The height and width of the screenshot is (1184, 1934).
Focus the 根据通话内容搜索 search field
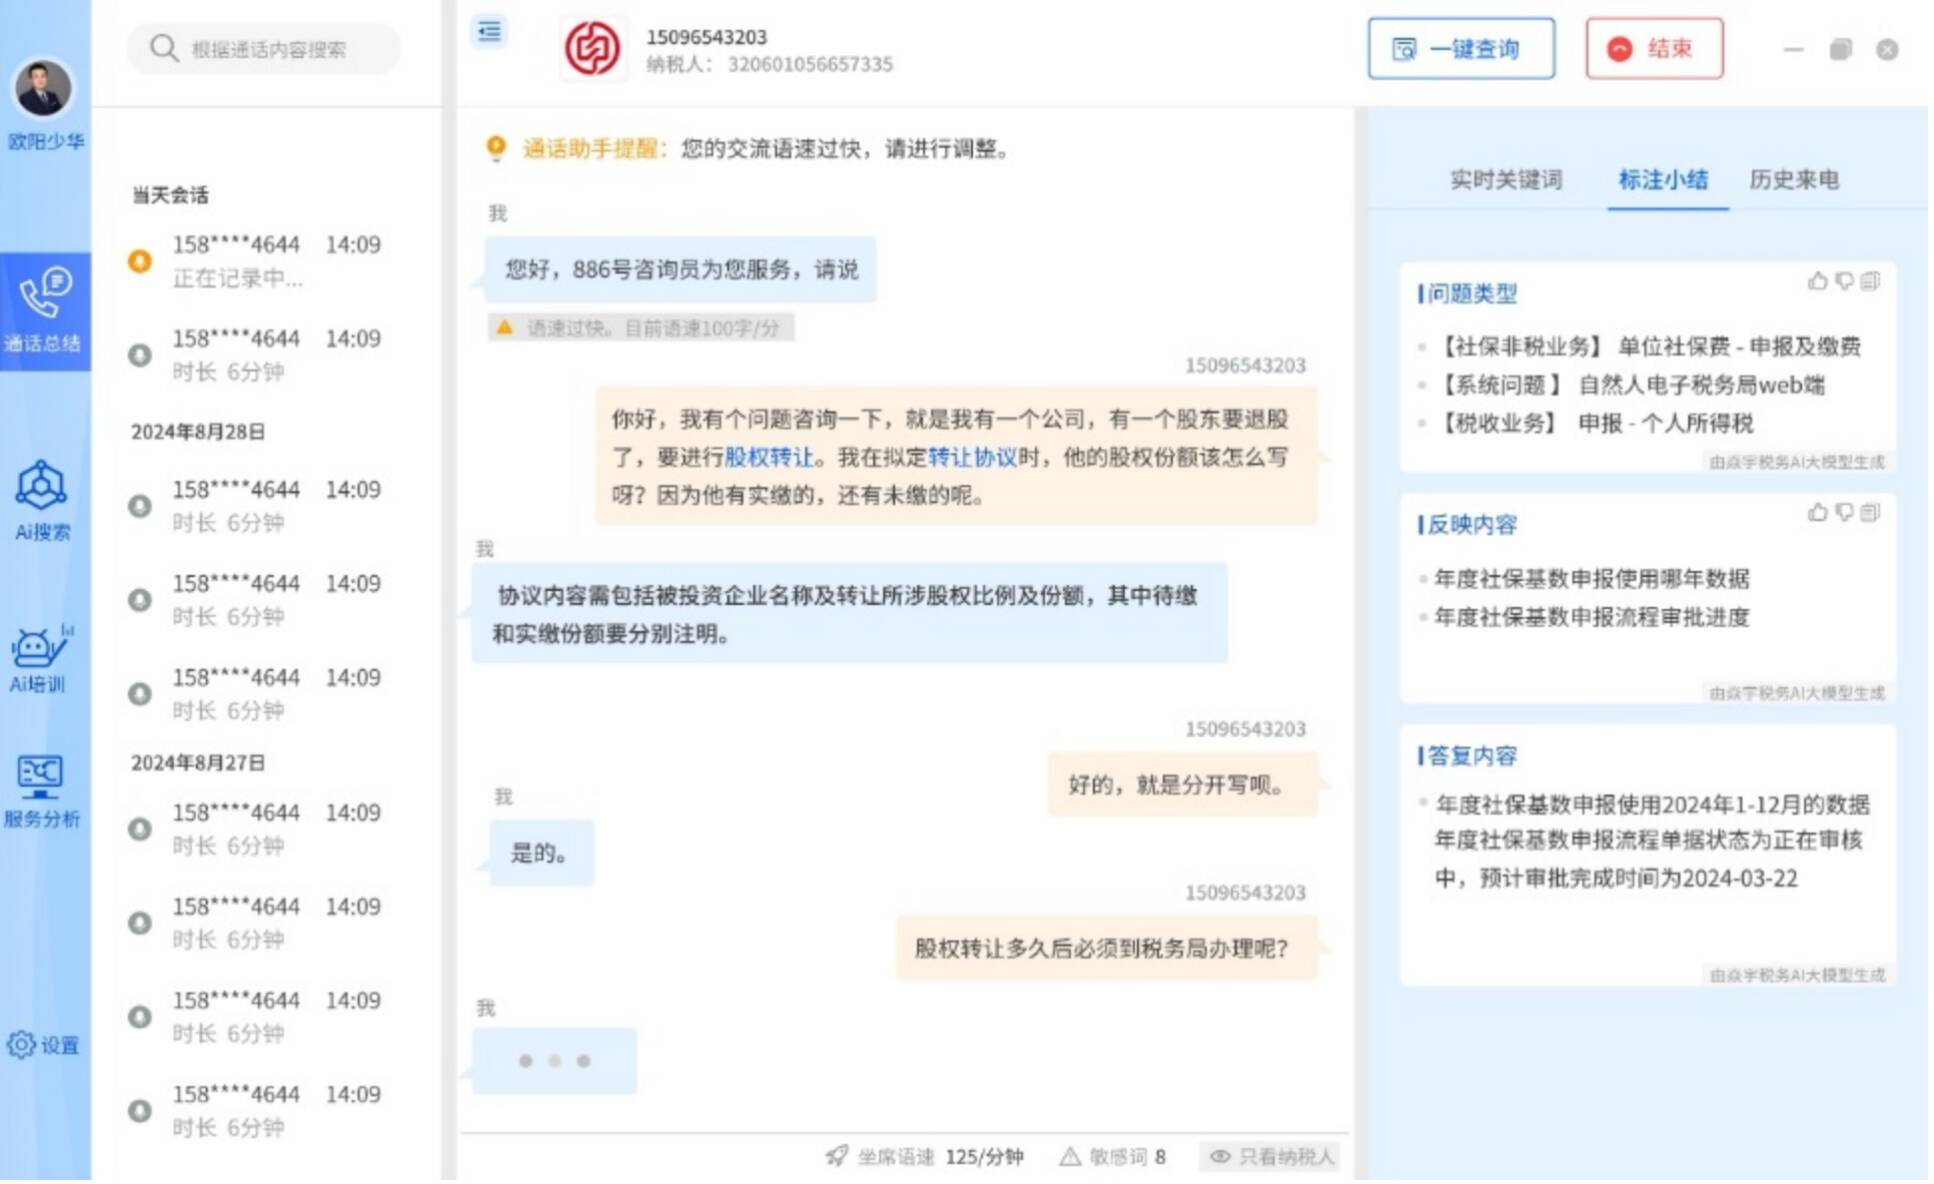(264, 49)
